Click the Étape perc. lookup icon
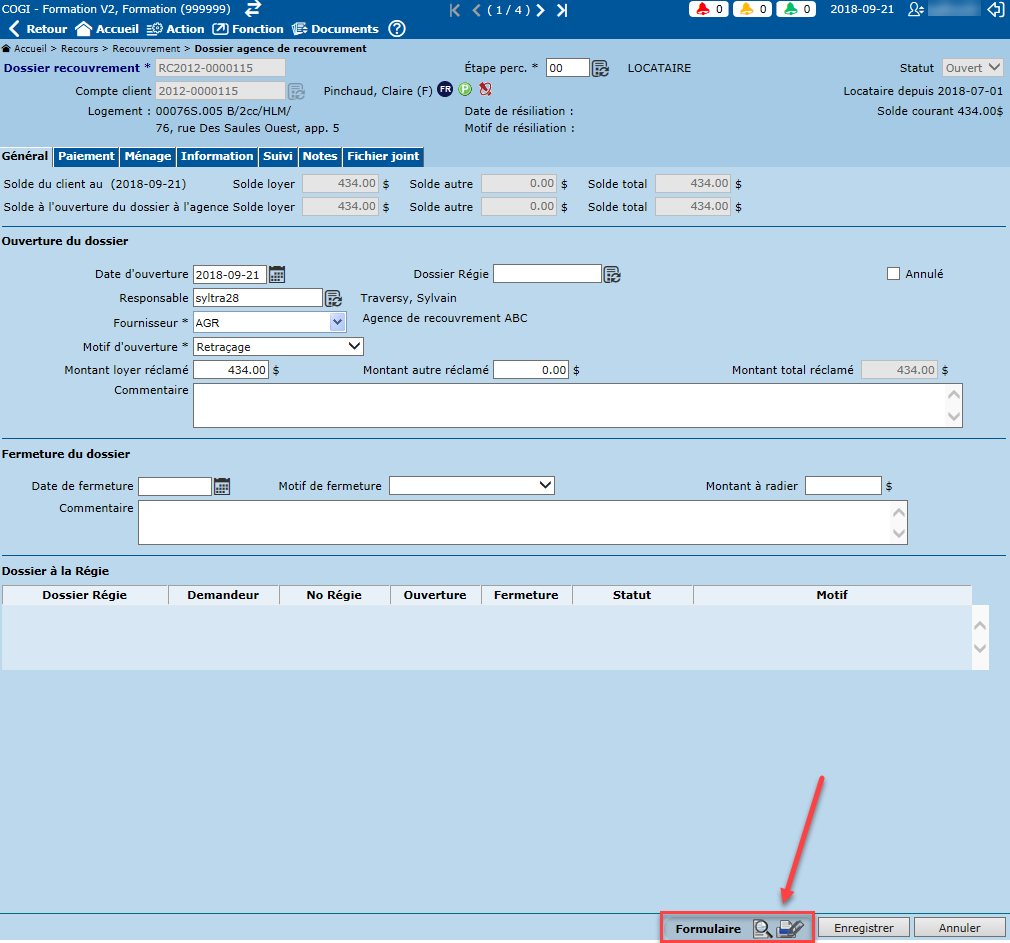 pos(600,68)
